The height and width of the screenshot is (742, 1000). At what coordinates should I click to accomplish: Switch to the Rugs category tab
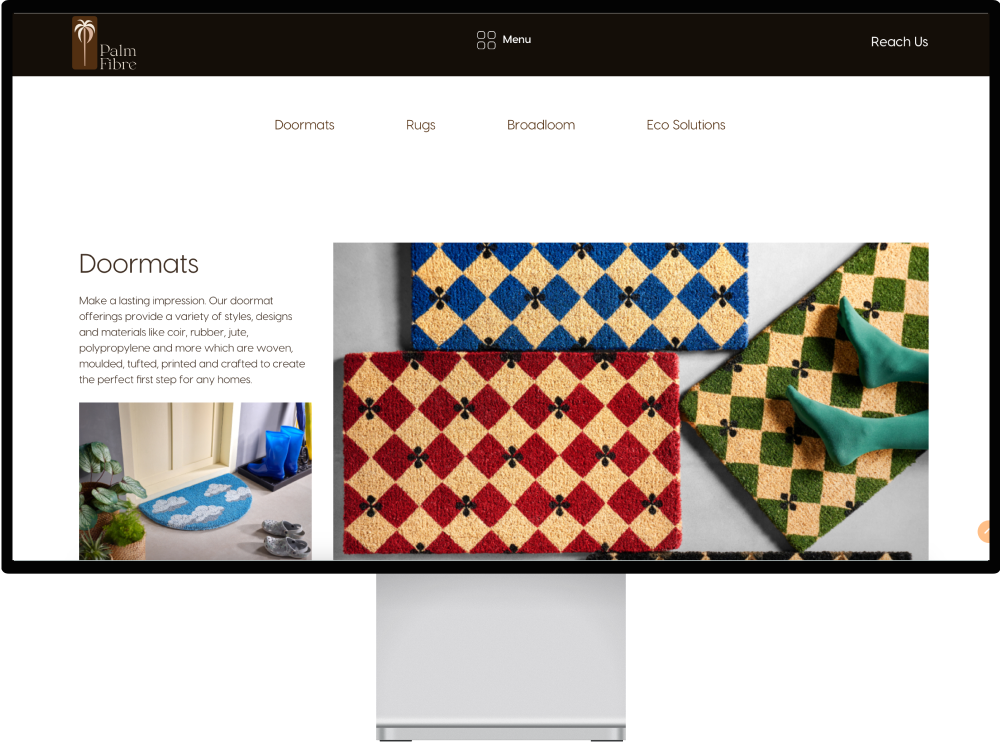point(420,125)
